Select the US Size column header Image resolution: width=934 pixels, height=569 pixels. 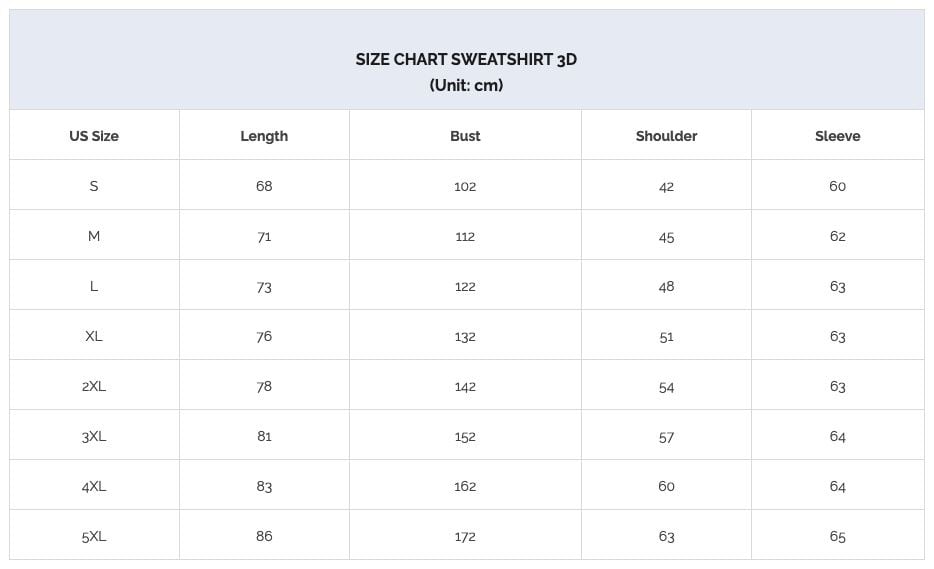coord(94,136)
